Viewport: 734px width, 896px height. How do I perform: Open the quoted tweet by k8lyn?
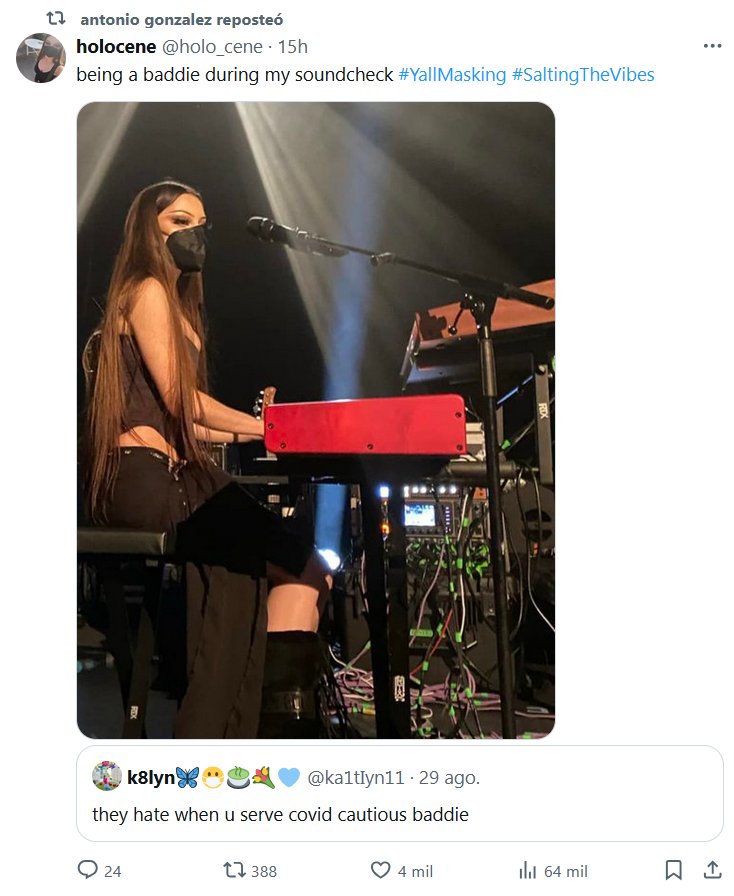[400, 813]
